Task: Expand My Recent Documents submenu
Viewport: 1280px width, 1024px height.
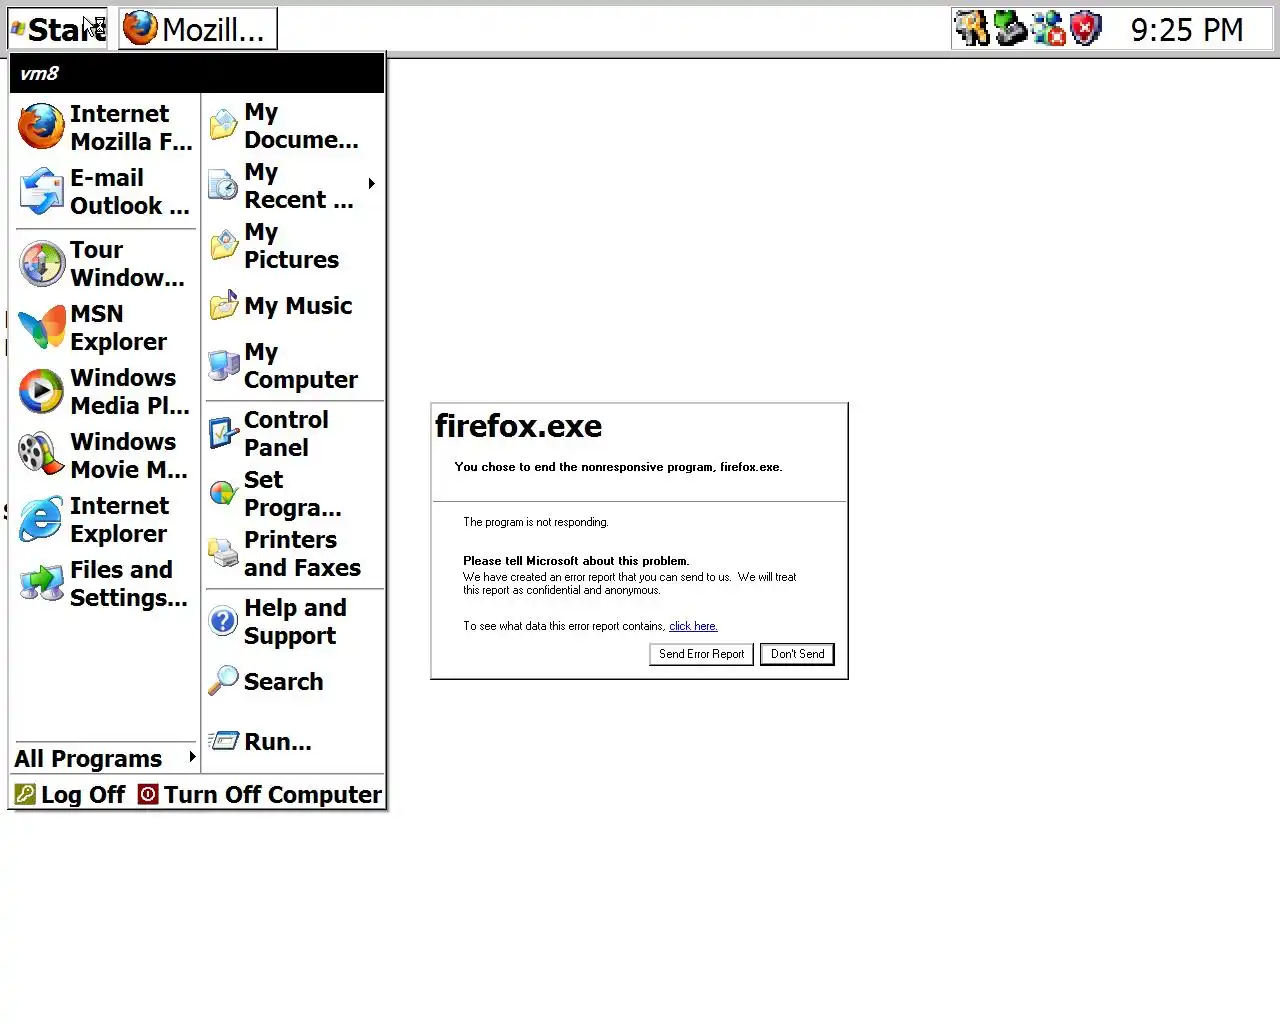Action: point(294,186)
